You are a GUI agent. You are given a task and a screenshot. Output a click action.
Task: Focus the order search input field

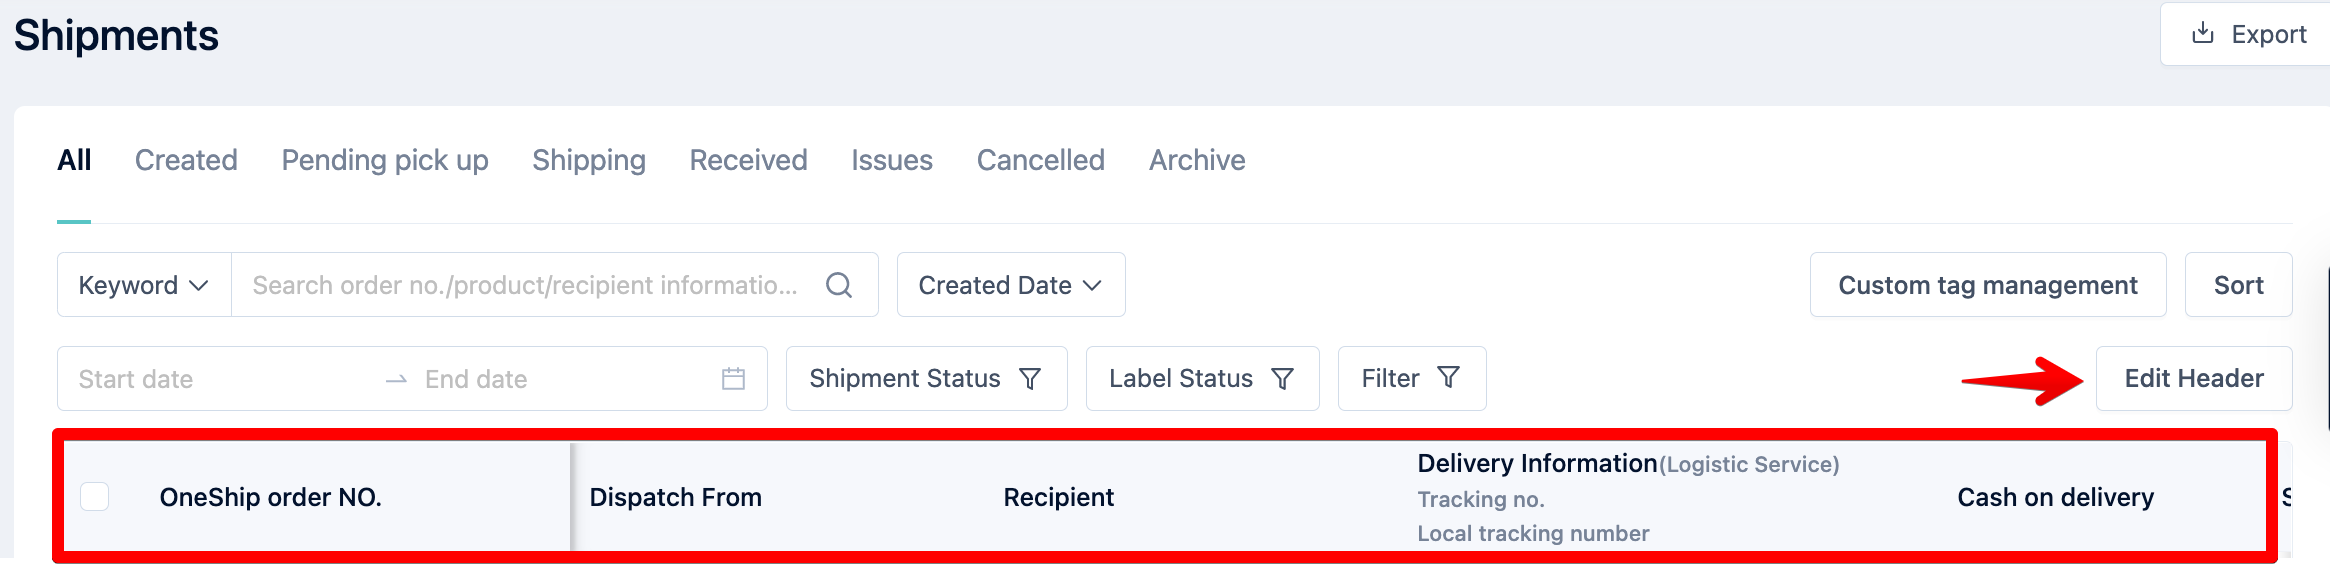click(526, 285)
